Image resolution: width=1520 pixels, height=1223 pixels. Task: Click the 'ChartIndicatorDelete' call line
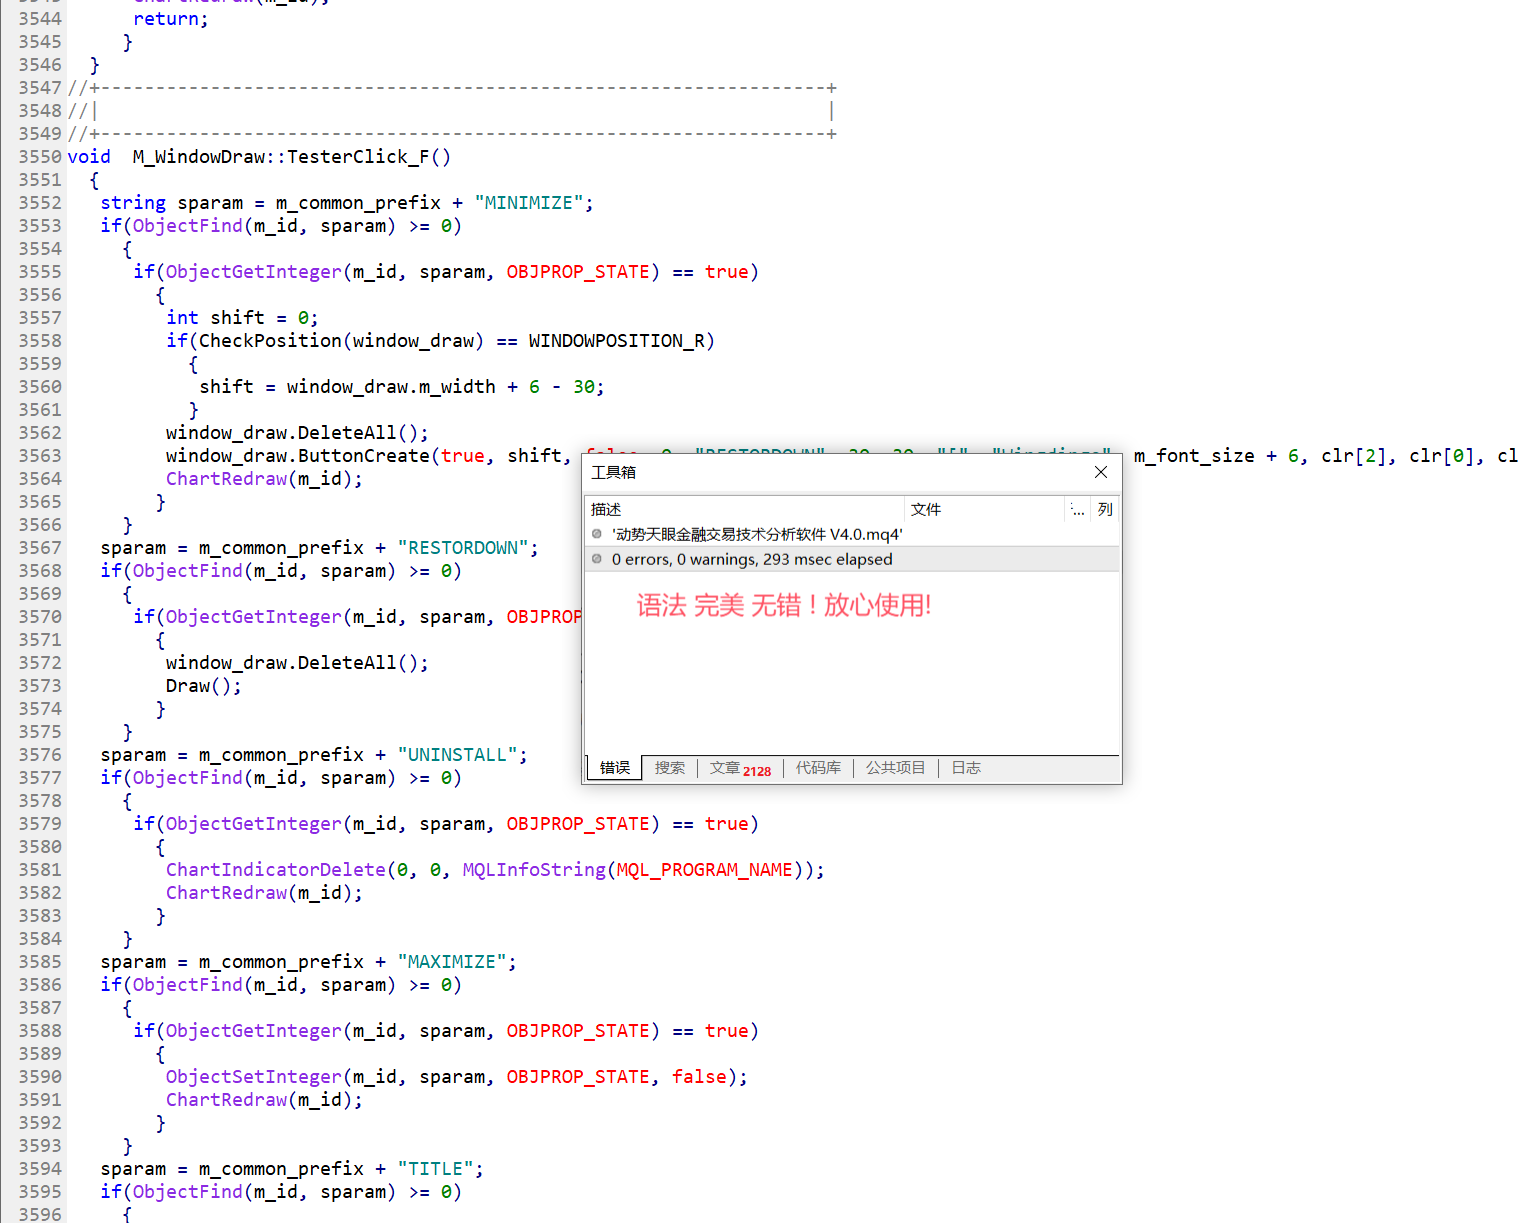[x=496, y=870]
